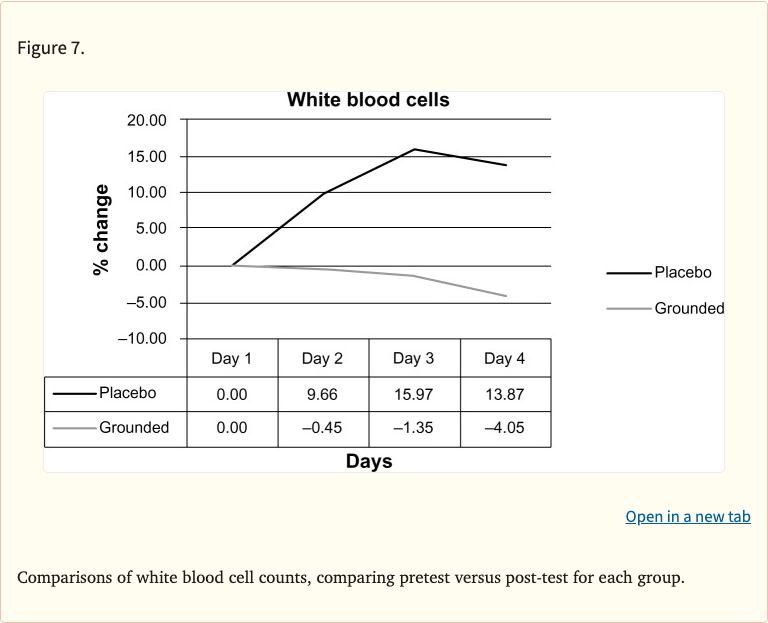Screen dimensions: 768x623
Task: Select the Day 3 column header
Action: [x=413, y=358]
